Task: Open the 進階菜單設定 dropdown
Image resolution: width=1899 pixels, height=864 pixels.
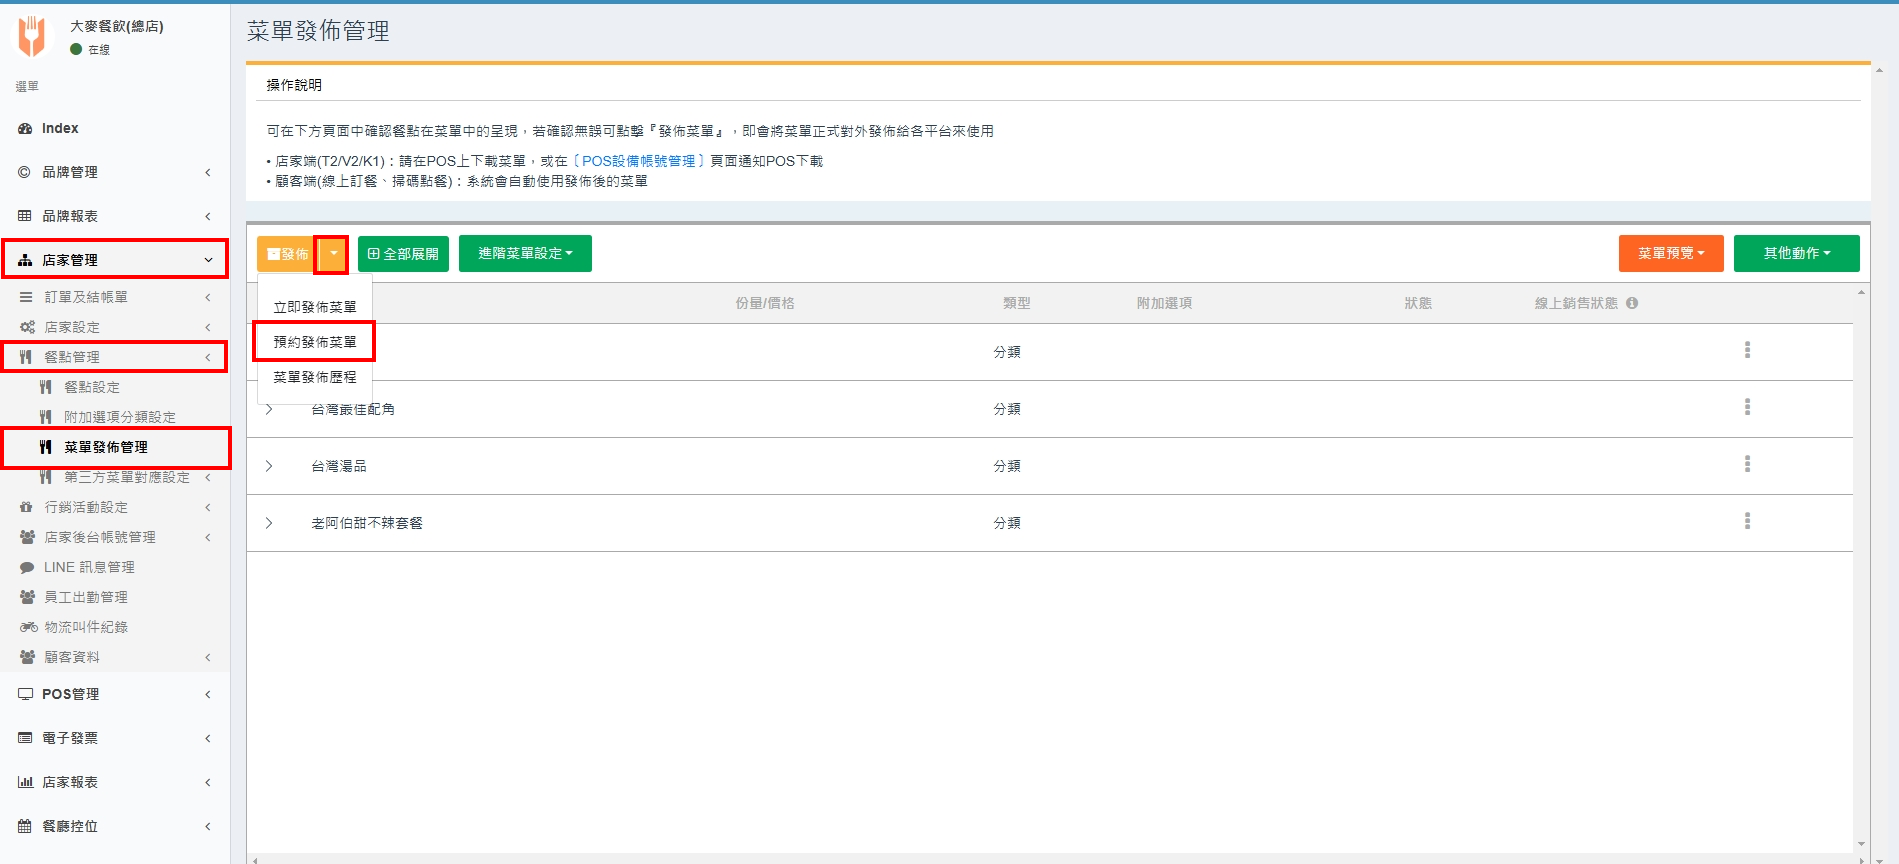Action: 525,254
